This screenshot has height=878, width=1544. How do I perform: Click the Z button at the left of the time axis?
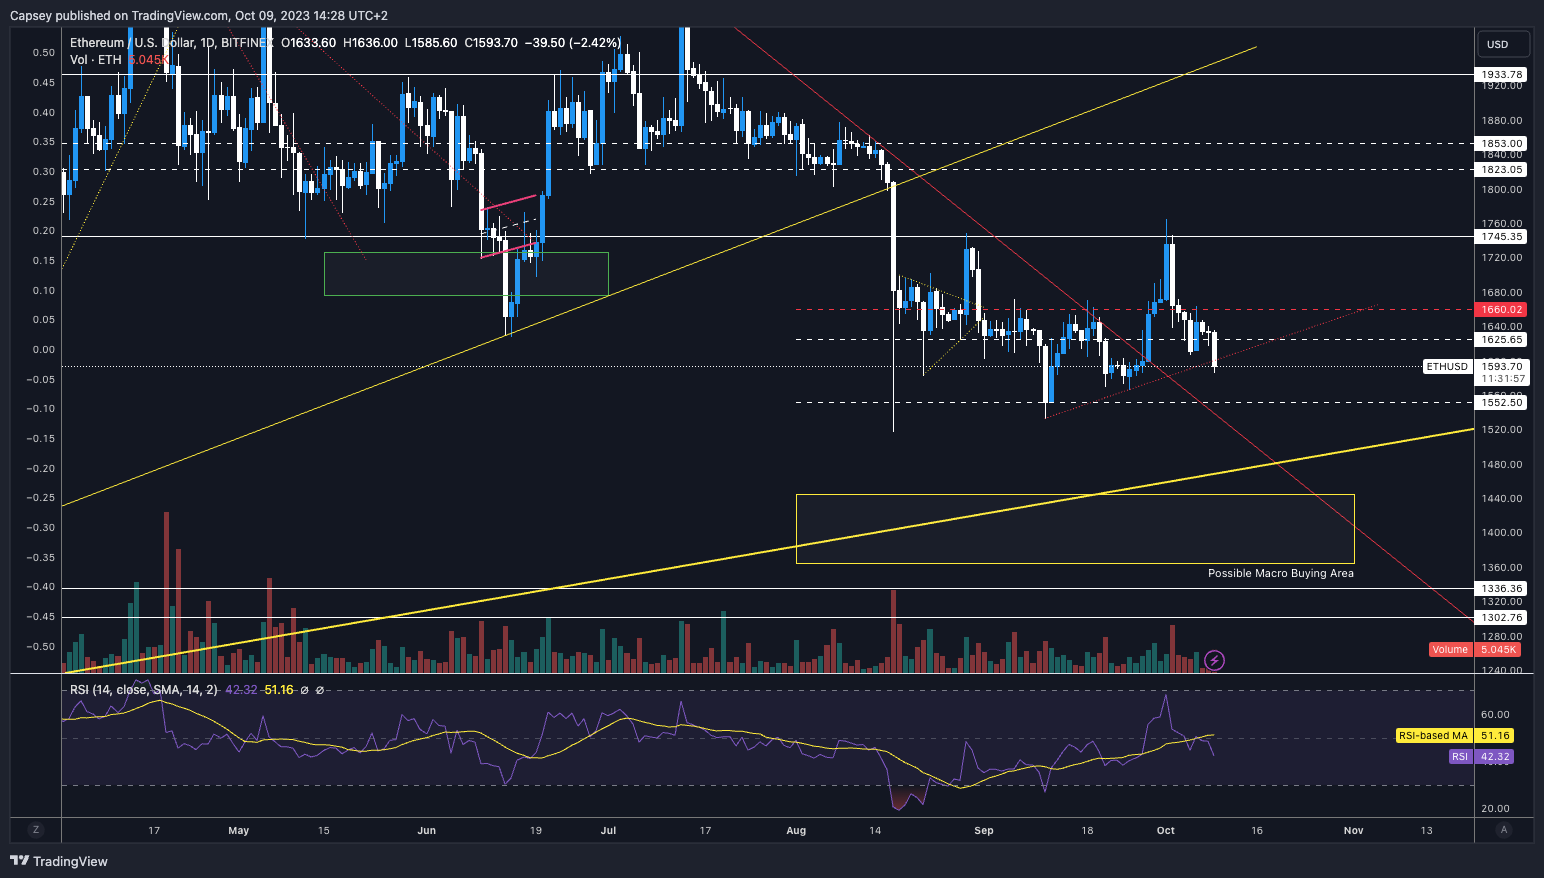click(x=35, y=830)
